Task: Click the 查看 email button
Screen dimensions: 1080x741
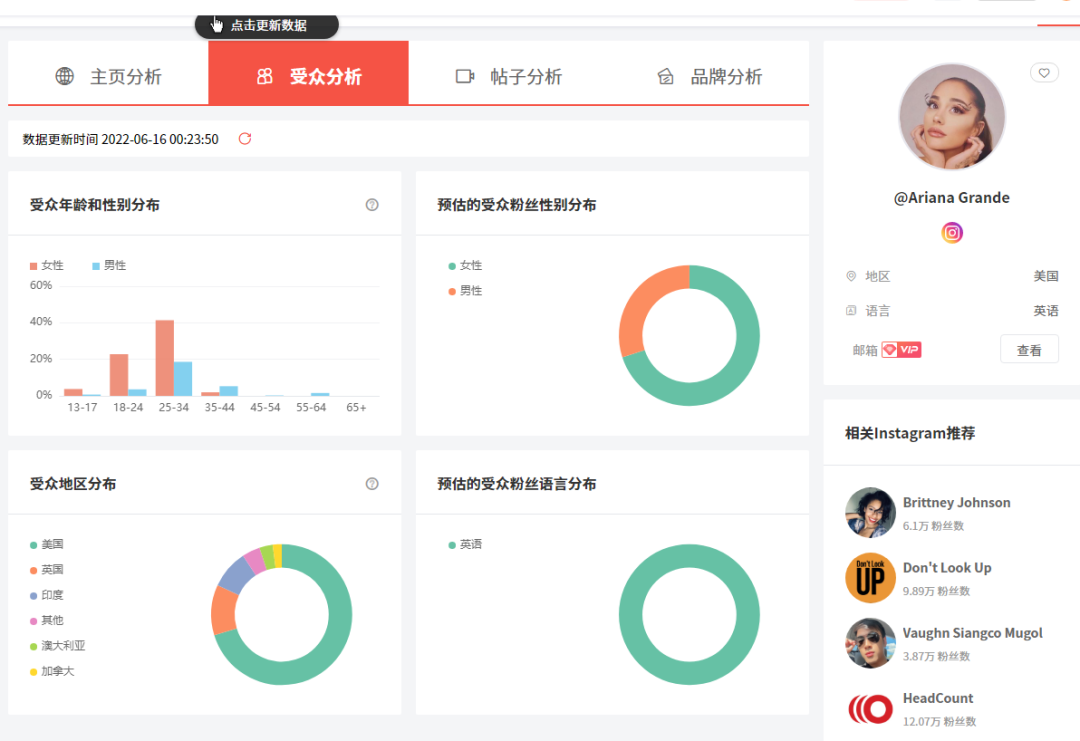Action: (1029, 350)
